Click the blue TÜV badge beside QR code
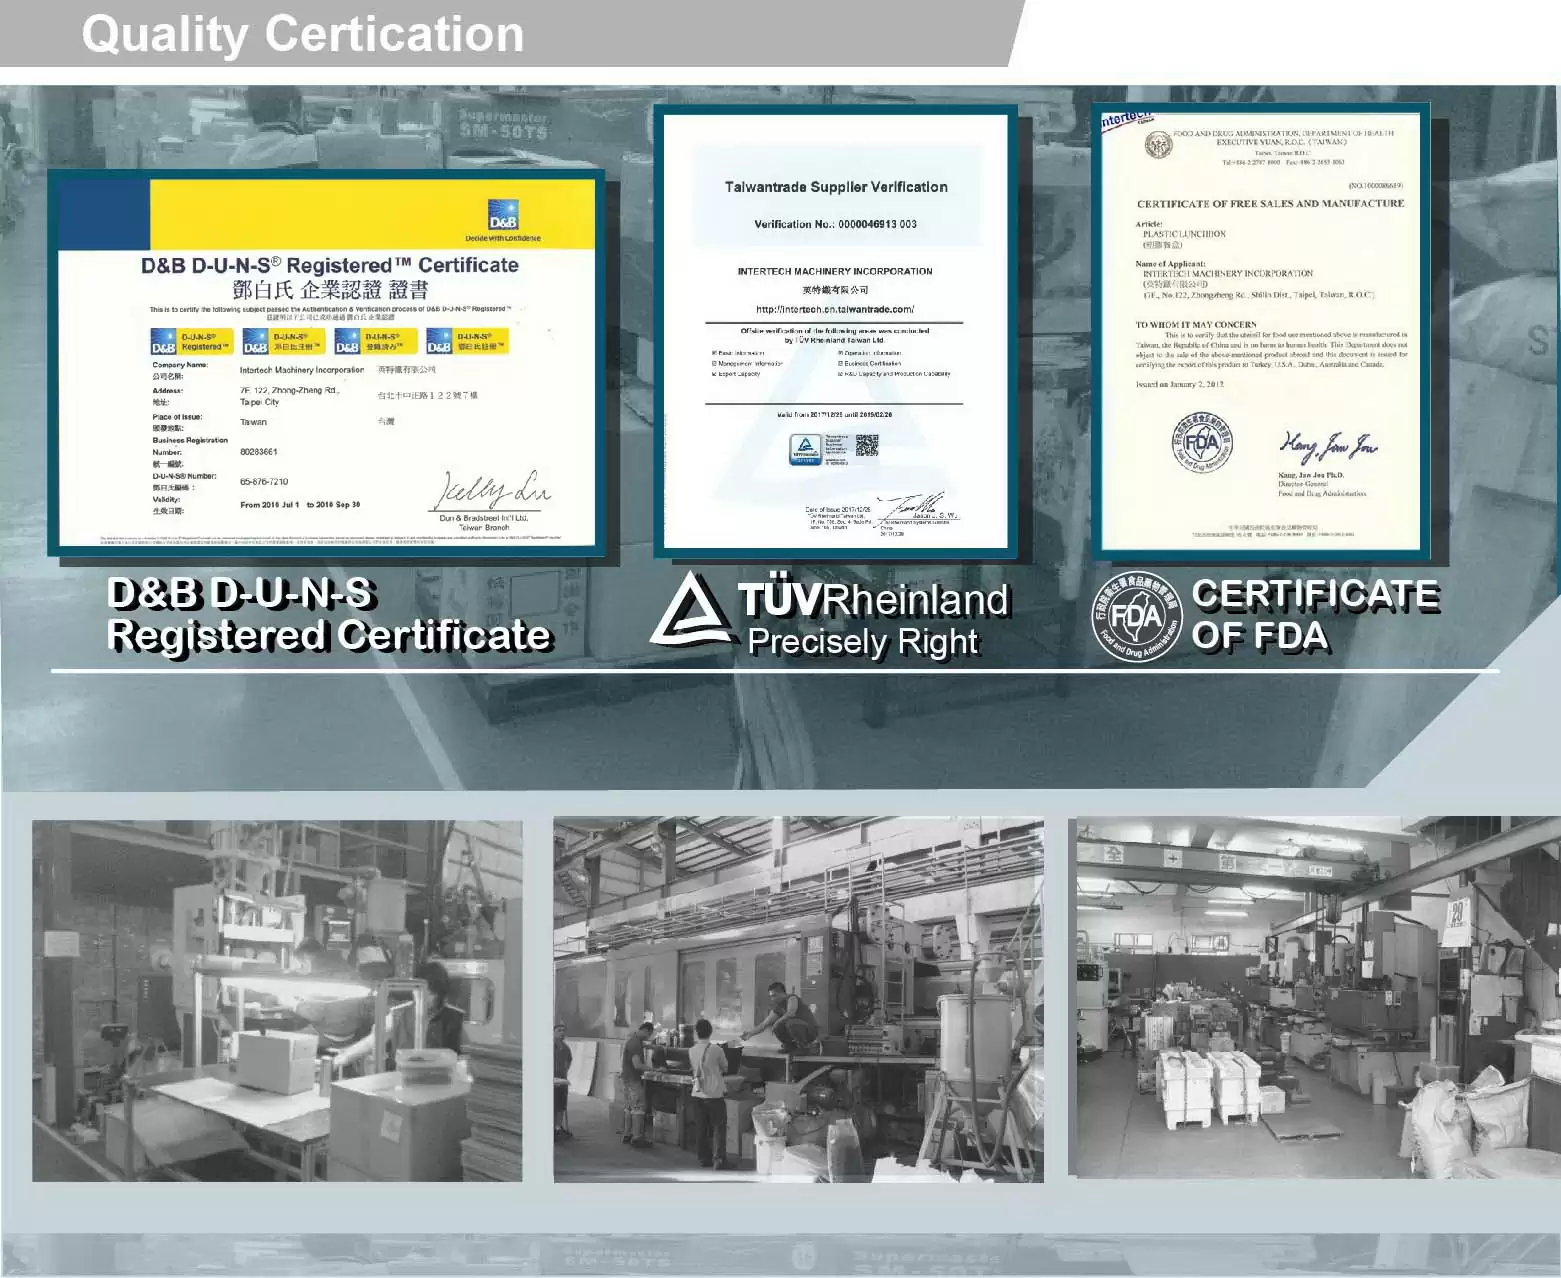1561x1278 pixels. click(805, 449)
